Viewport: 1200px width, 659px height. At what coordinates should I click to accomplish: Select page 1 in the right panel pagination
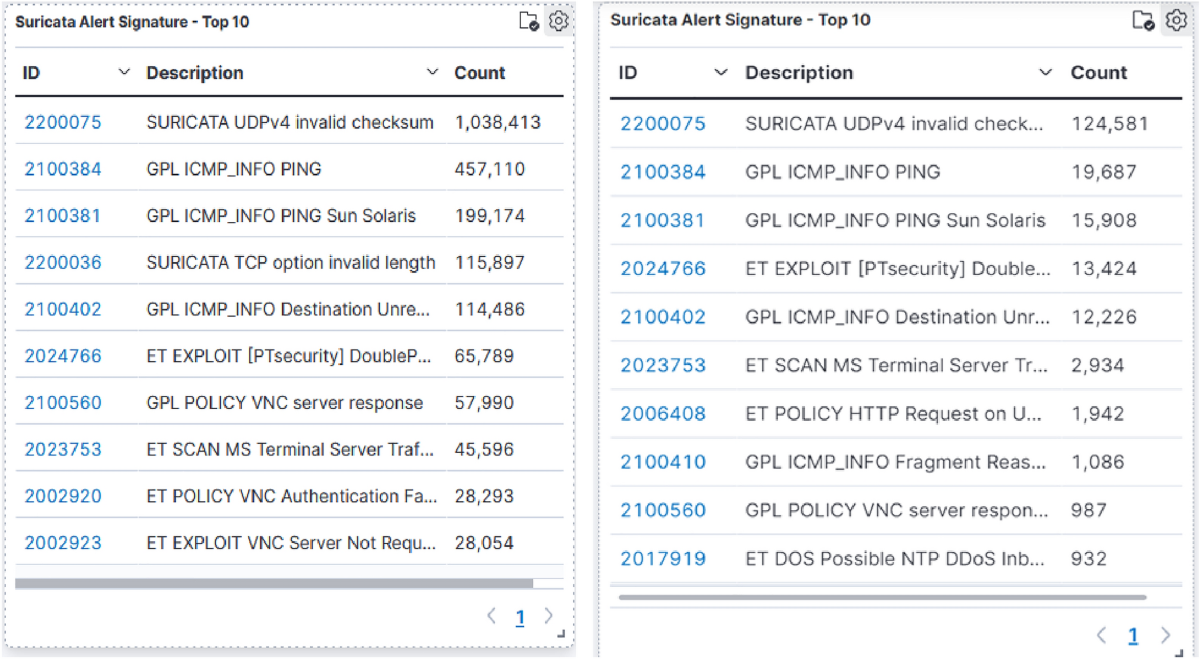1133,635
